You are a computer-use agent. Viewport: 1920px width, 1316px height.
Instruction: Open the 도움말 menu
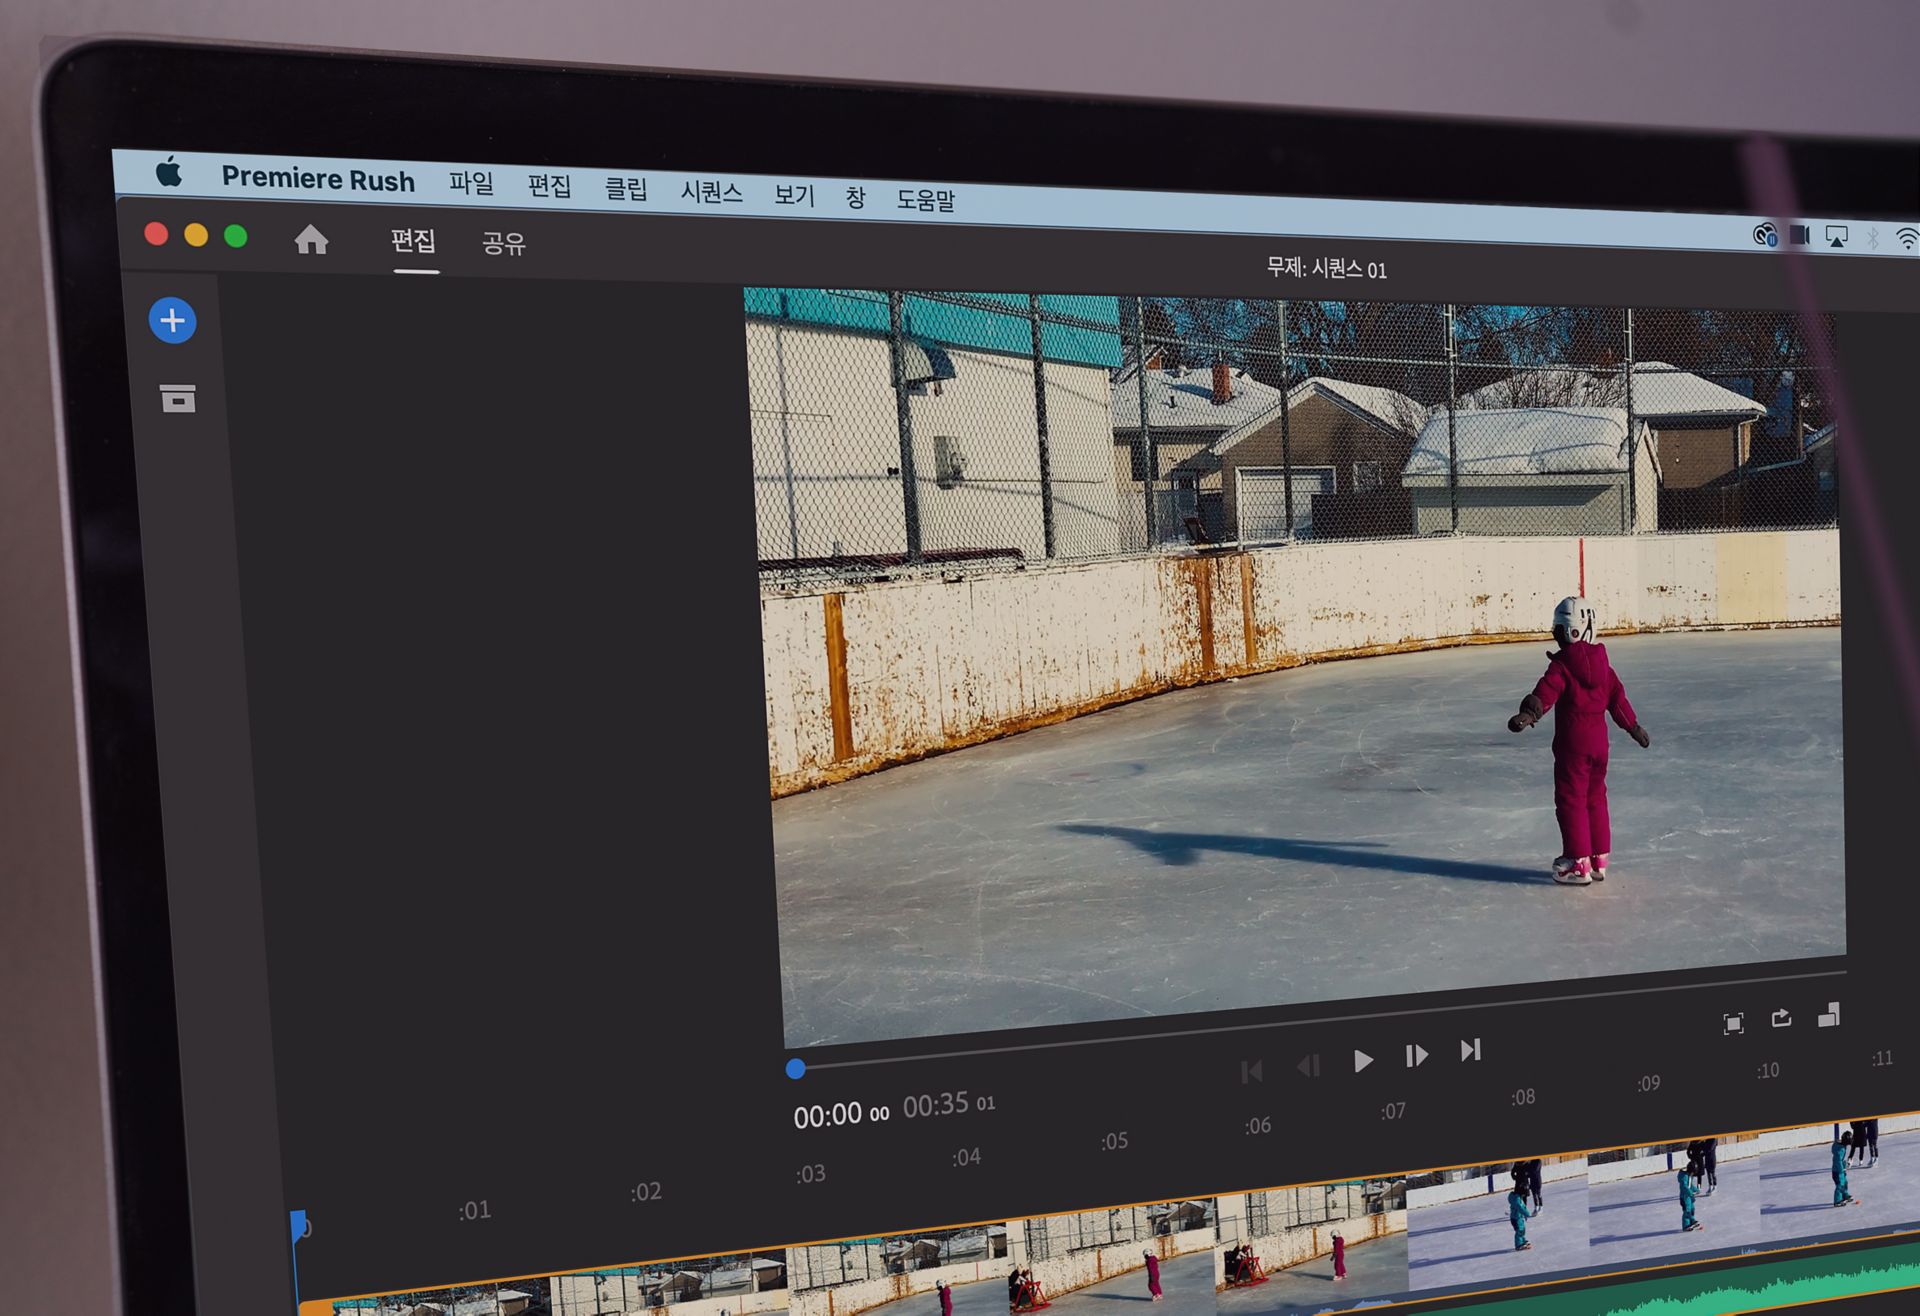point(925,200)
